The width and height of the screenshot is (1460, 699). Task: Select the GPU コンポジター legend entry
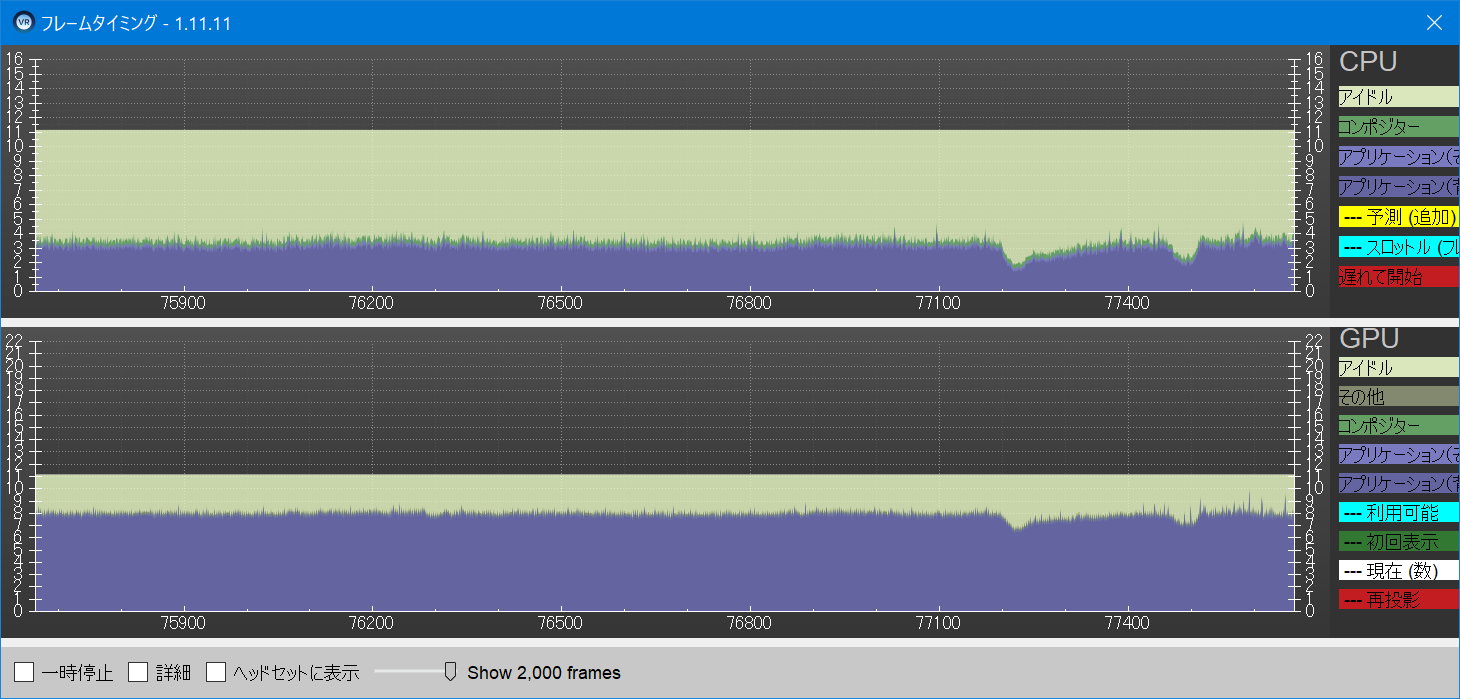point(1398,426)
